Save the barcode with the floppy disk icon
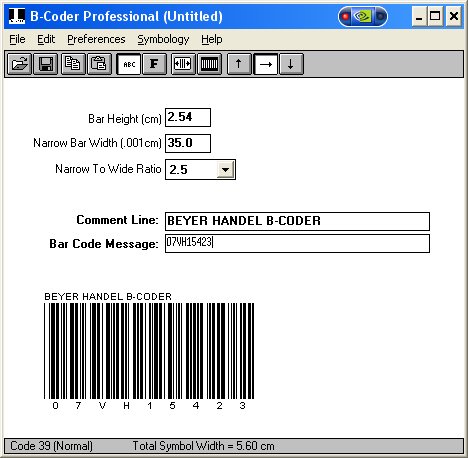468x458 pixels. coord(46,64)
